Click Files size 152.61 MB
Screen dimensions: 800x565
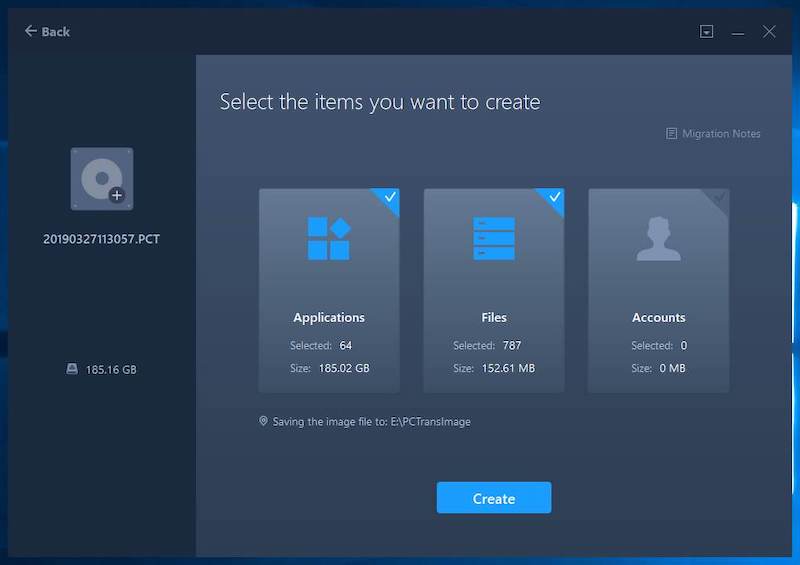click(x=508, y=369)
